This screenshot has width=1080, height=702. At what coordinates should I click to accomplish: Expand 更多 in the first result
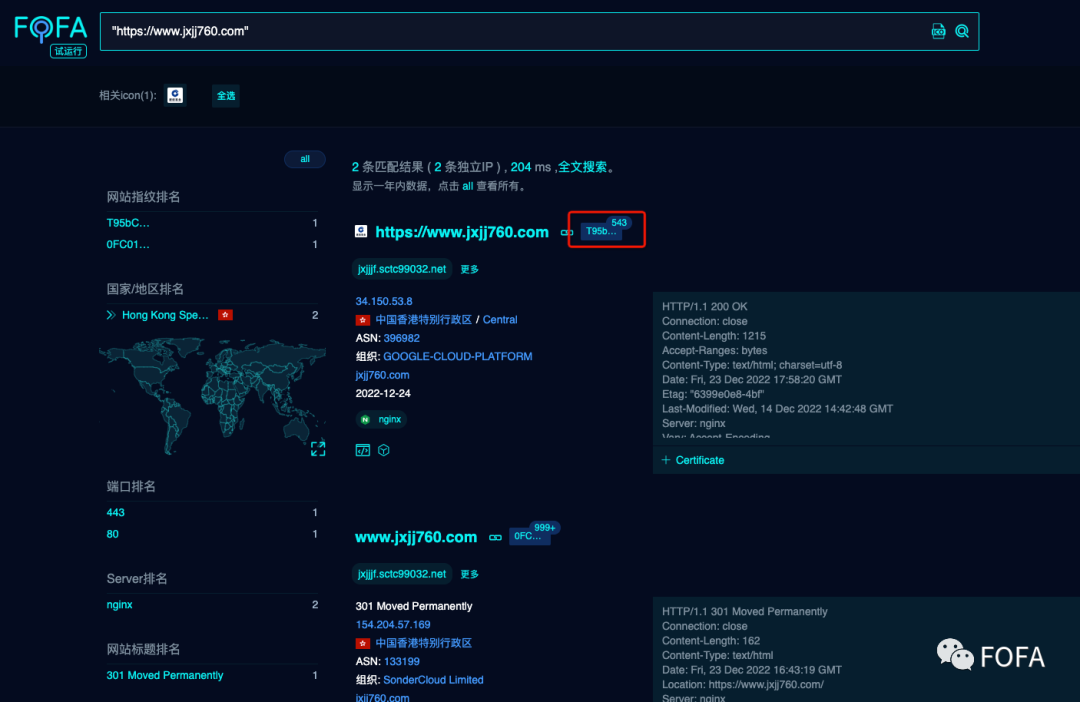click(469, 269)
